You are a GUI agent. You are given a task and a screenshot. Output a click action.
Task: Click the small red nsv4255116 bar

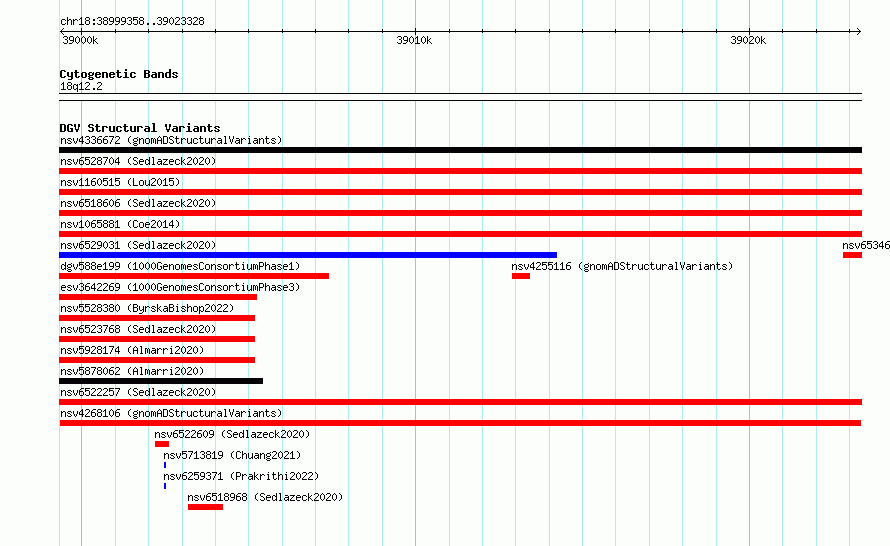[520, 276]
